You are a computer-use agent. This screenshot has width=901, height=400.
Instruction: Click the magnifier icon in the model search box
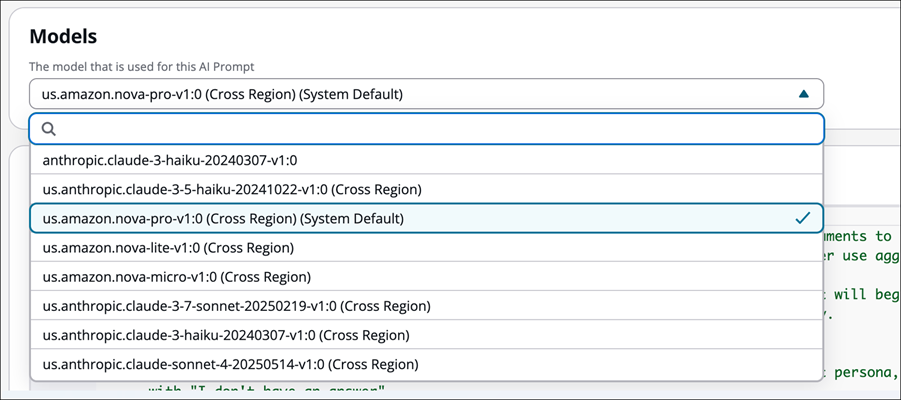[x=48, y=129]
